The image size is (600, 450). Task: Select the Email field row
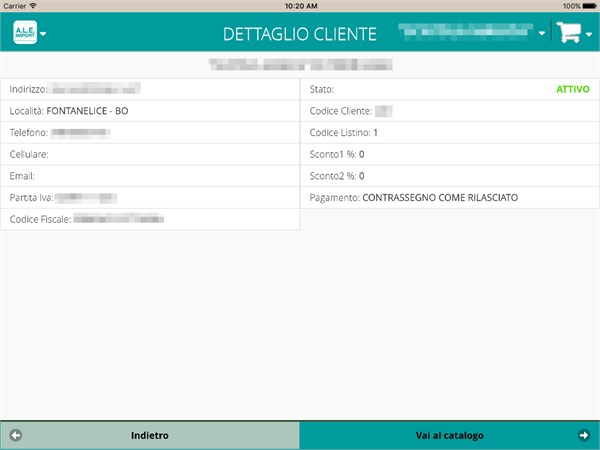pyautogui.click(x=150, y=176)
